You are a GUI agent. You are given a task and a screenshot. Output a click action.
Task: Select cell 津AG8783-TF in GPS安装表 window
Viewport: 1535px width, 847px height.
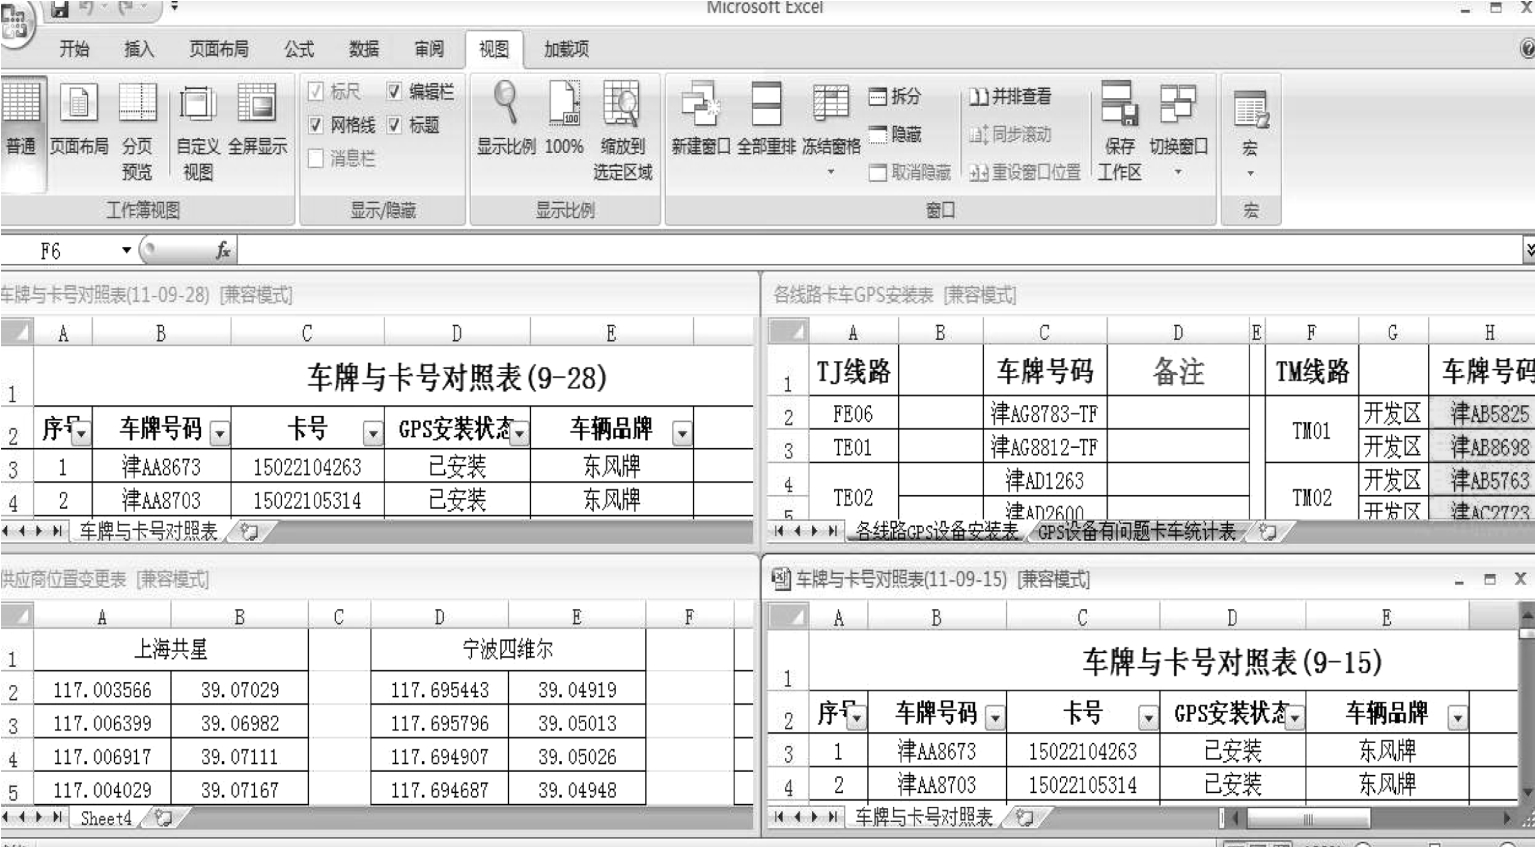(1044, 413)
